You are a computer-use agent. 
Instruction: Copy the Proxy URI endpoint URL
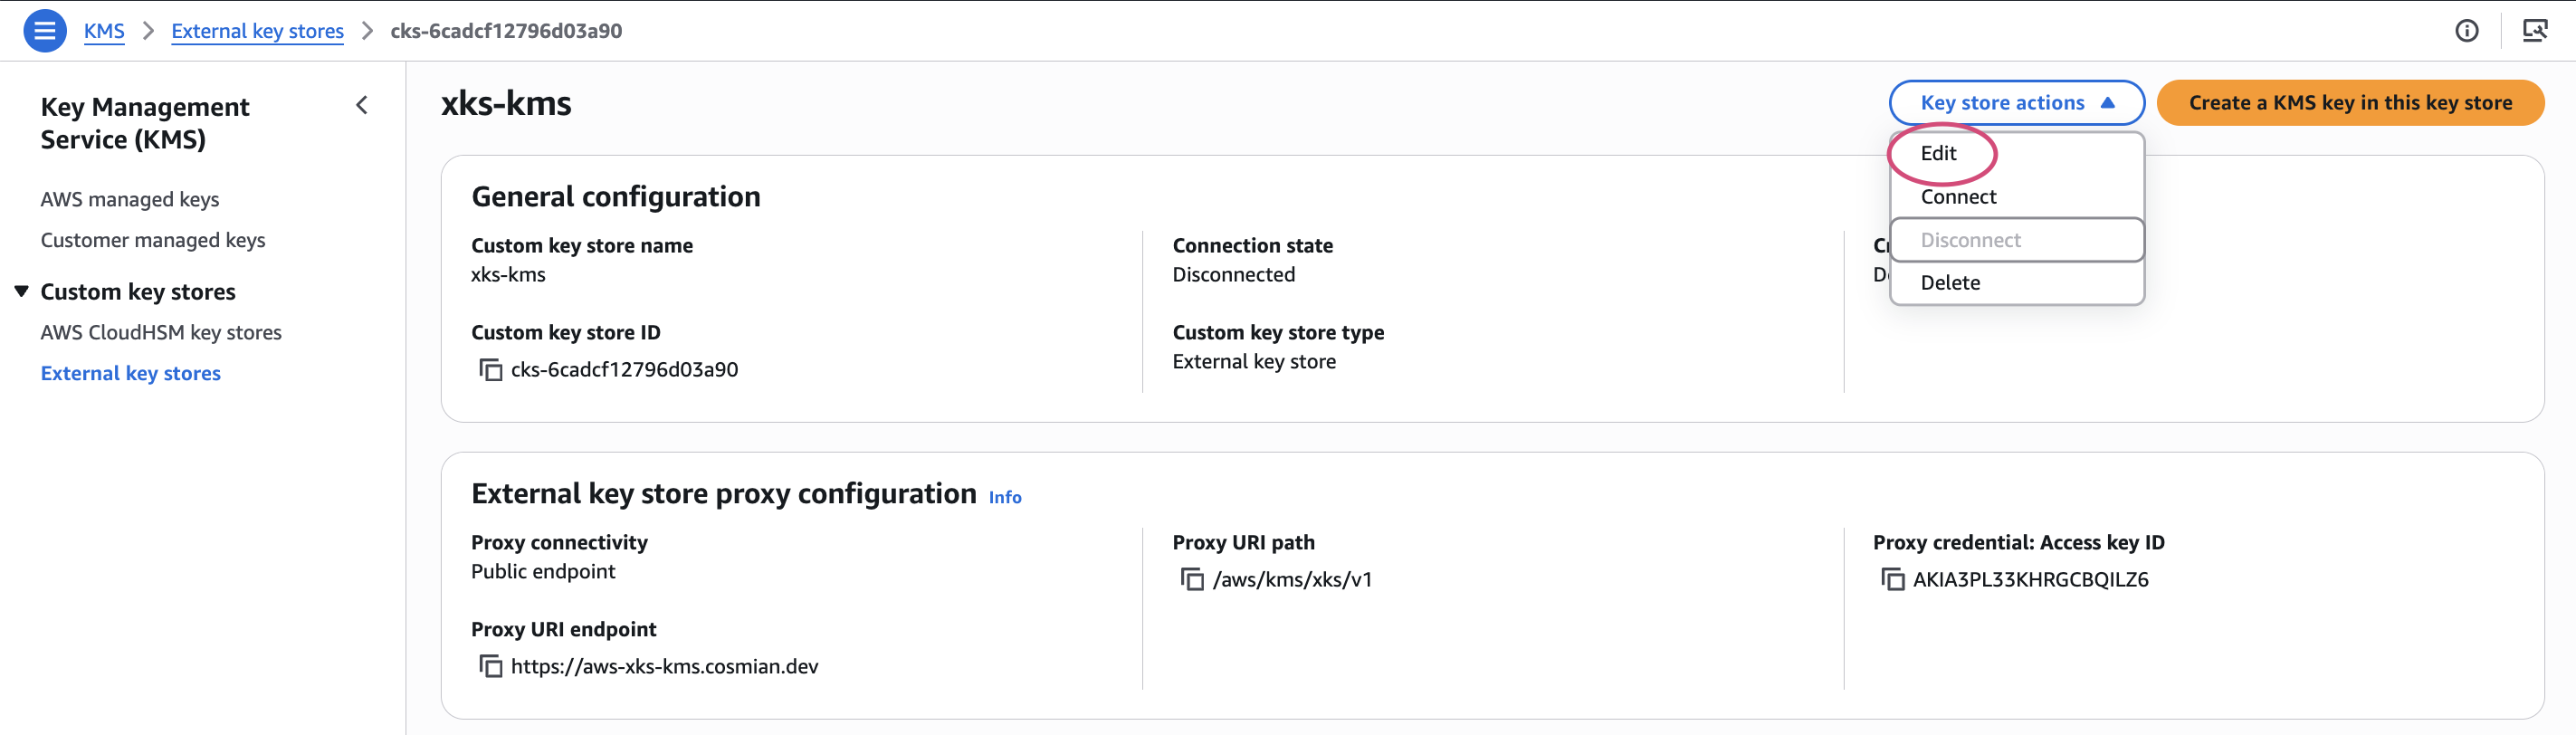[x=490, y=667]
